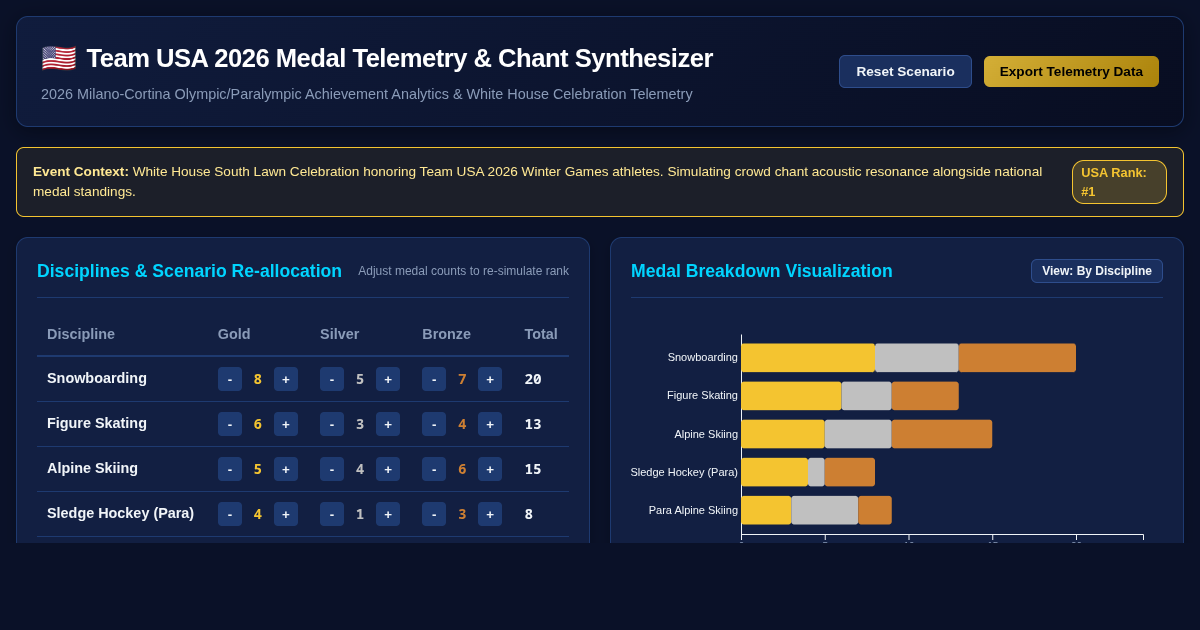Click the Figure Skating total value 13
The width and height of the screenshot is (1200, 630).
[x=533, y=424]
